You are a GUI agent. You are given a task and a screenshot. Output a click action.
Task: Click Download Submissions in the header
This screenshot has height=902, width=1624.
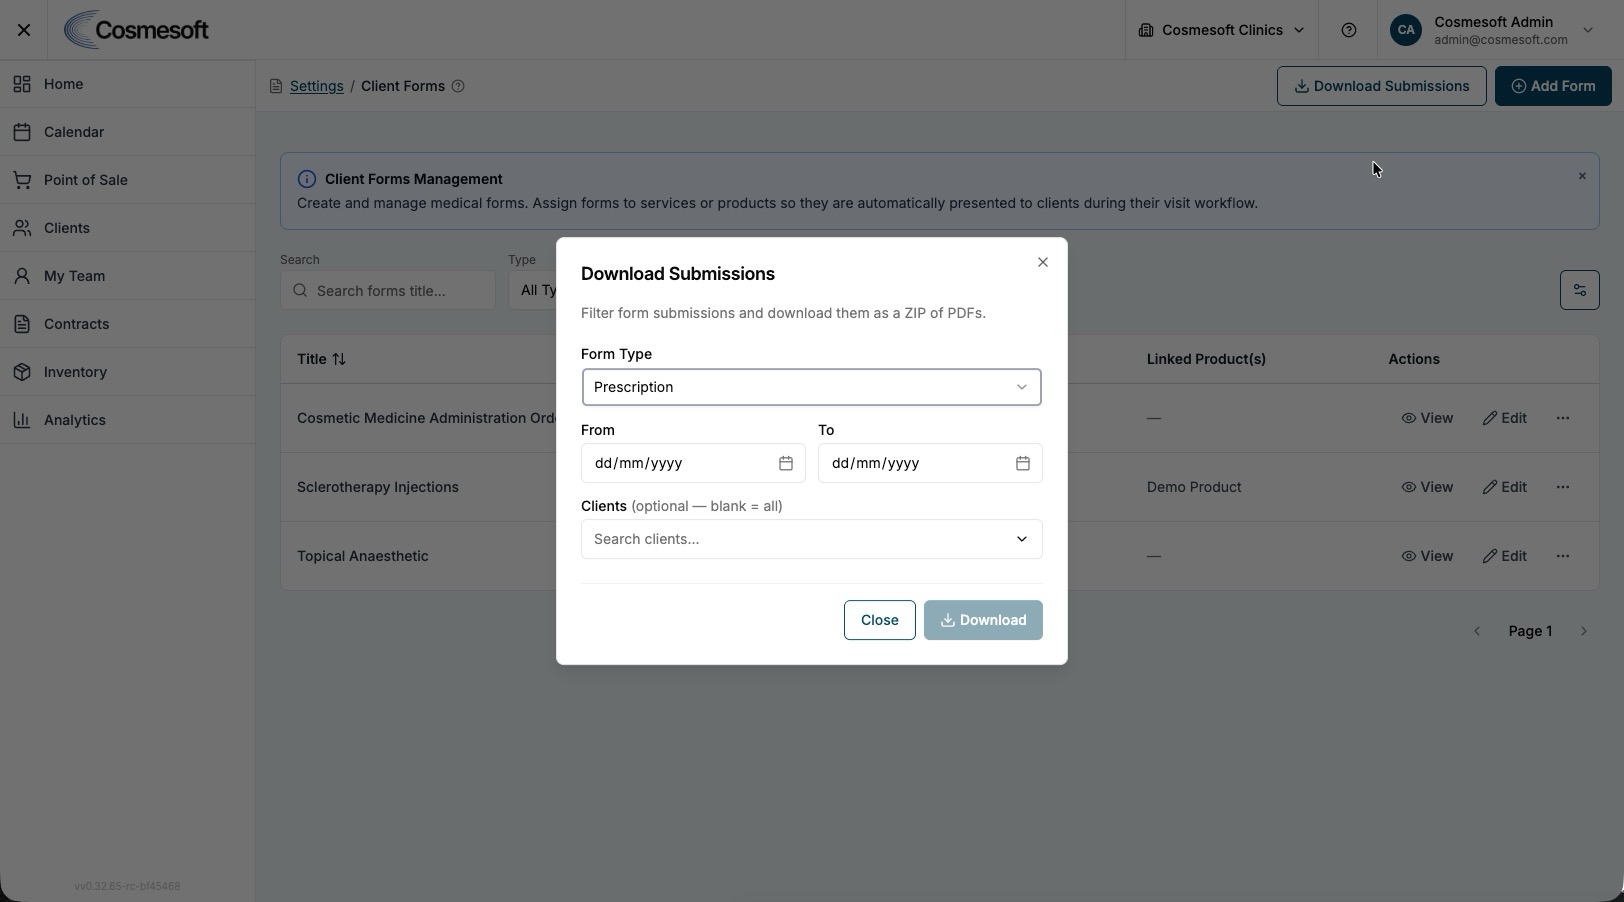(1382, 86)
